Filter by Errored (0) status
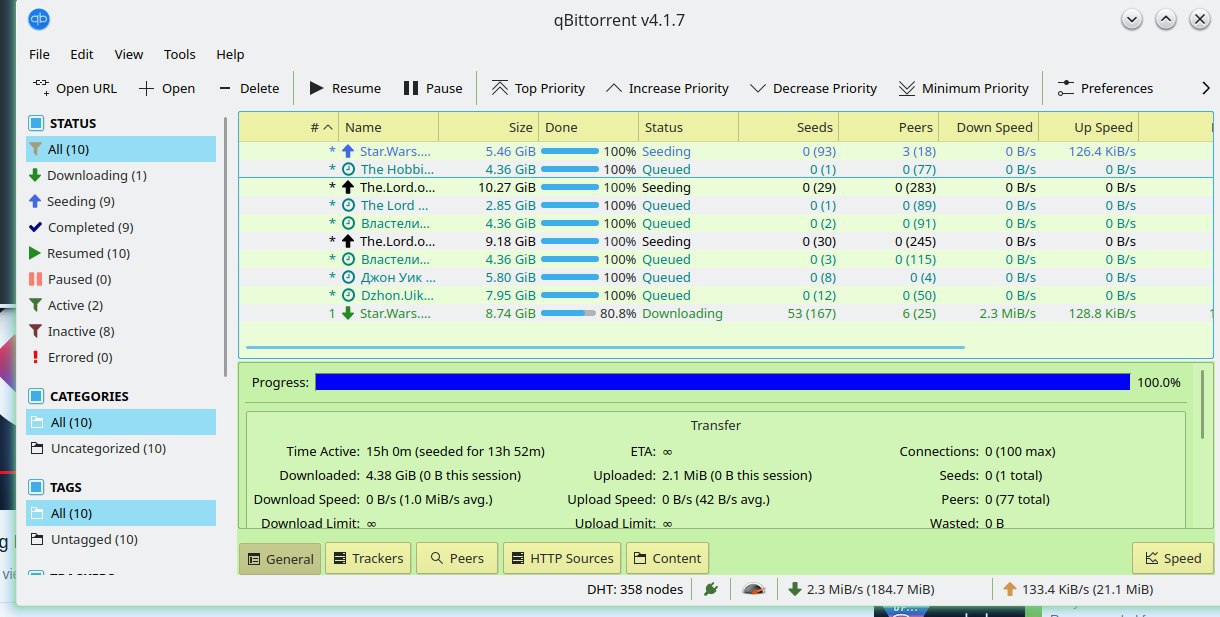Screen dimensions: 1220x617 121,357
